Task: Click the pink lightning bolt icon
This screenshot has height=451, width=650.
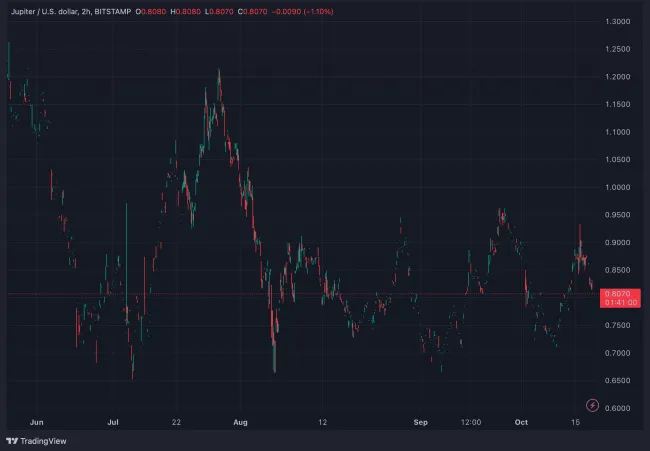Action: [x=592, y=405]
